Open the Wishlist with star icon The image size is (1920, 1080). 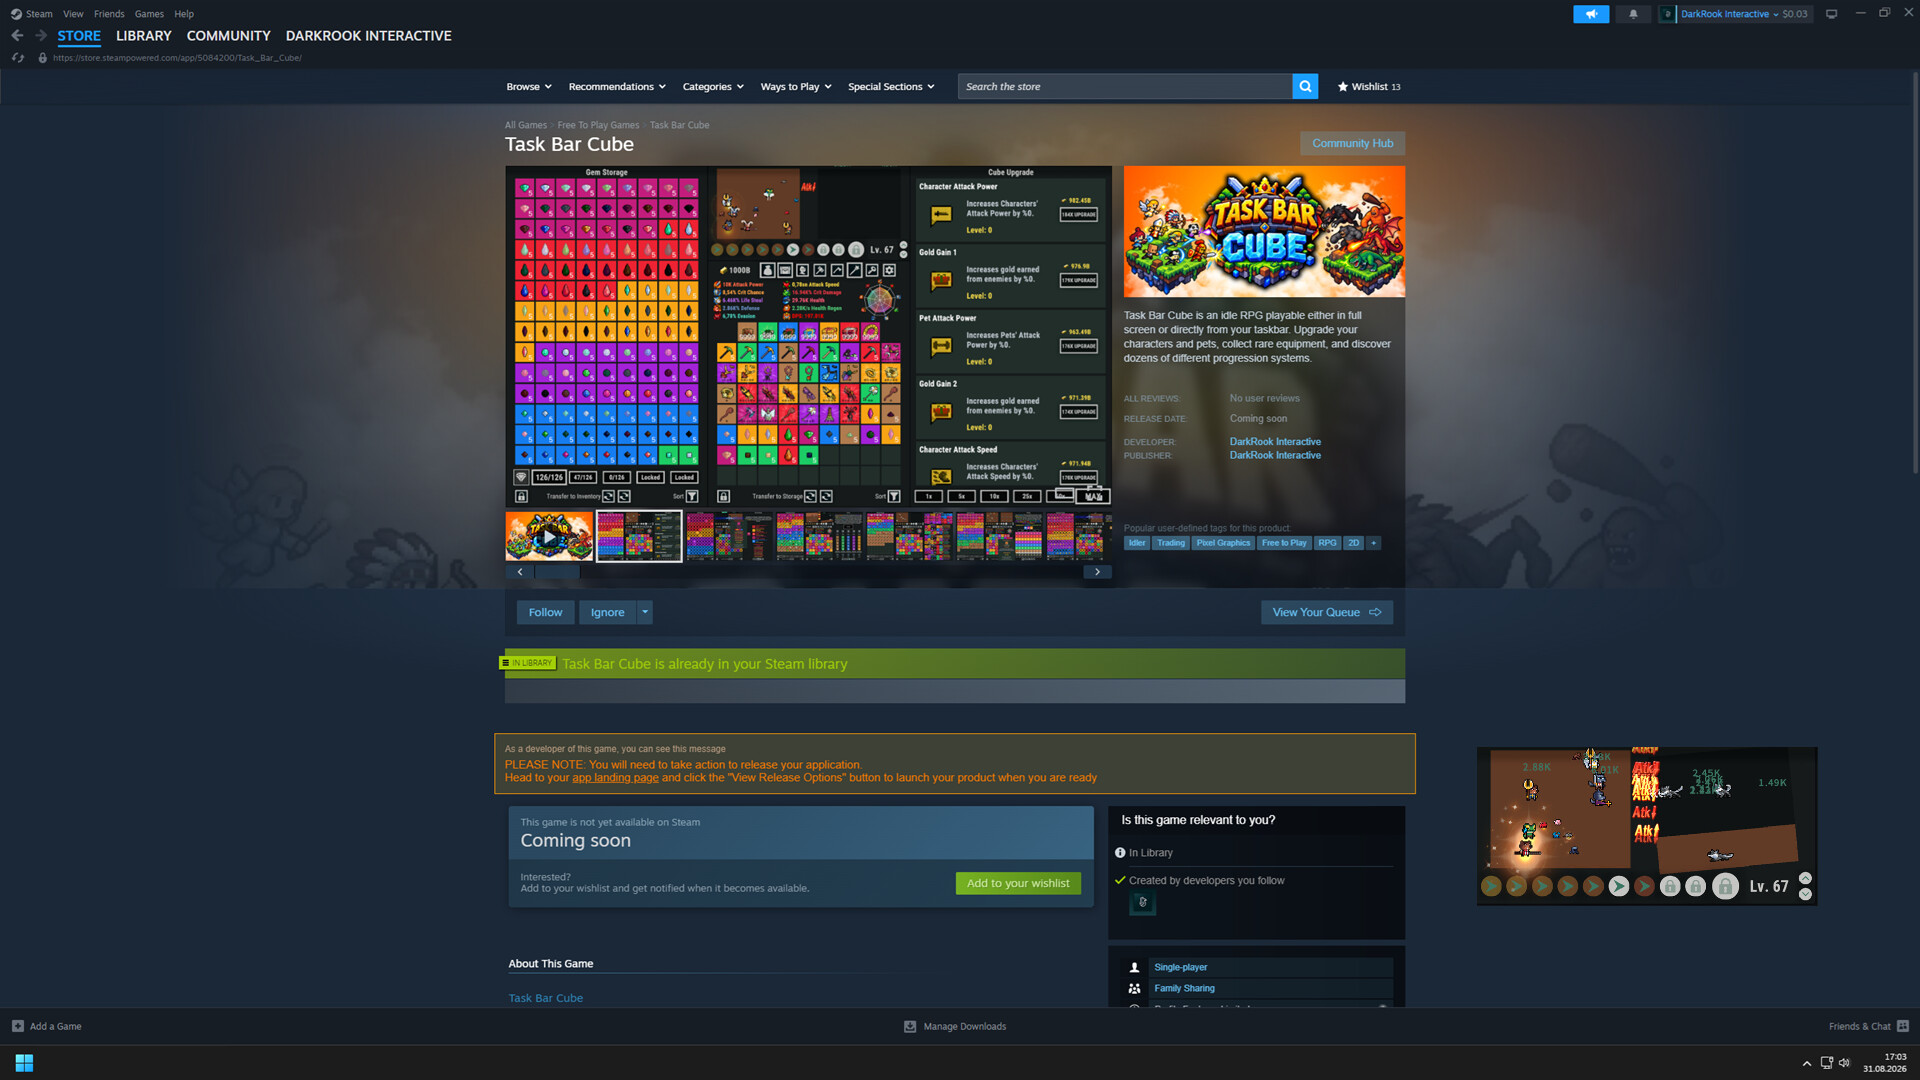coord(1369,87)
